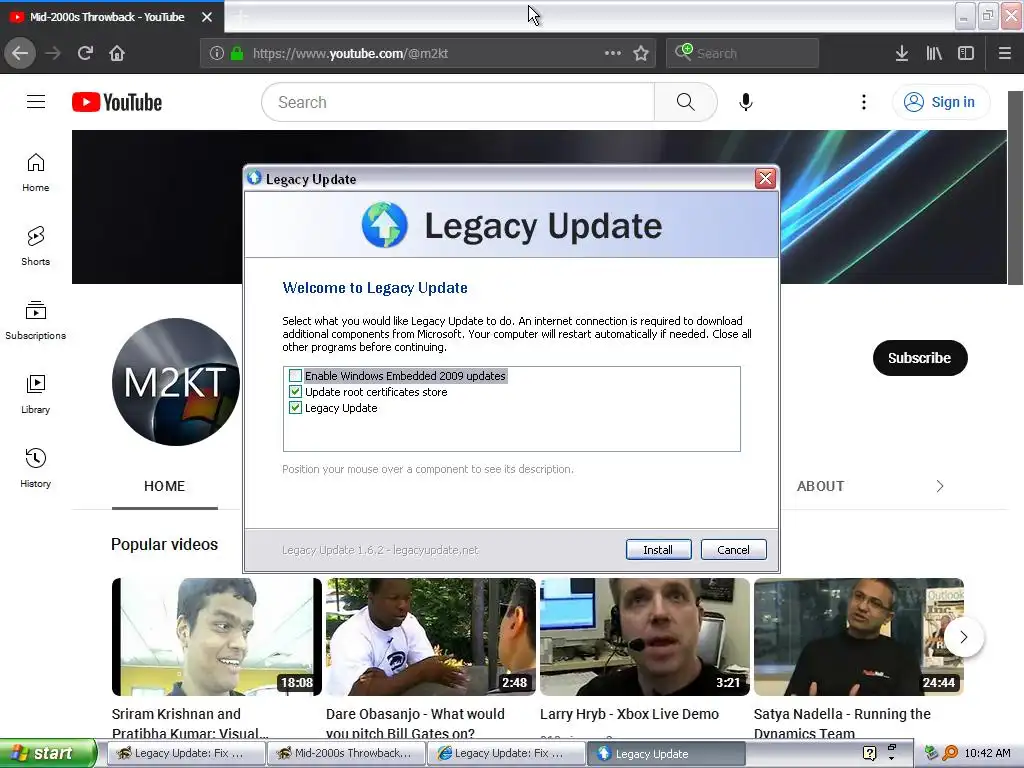Click the taskbar clock showing 10:42 AM

point(987,753)
